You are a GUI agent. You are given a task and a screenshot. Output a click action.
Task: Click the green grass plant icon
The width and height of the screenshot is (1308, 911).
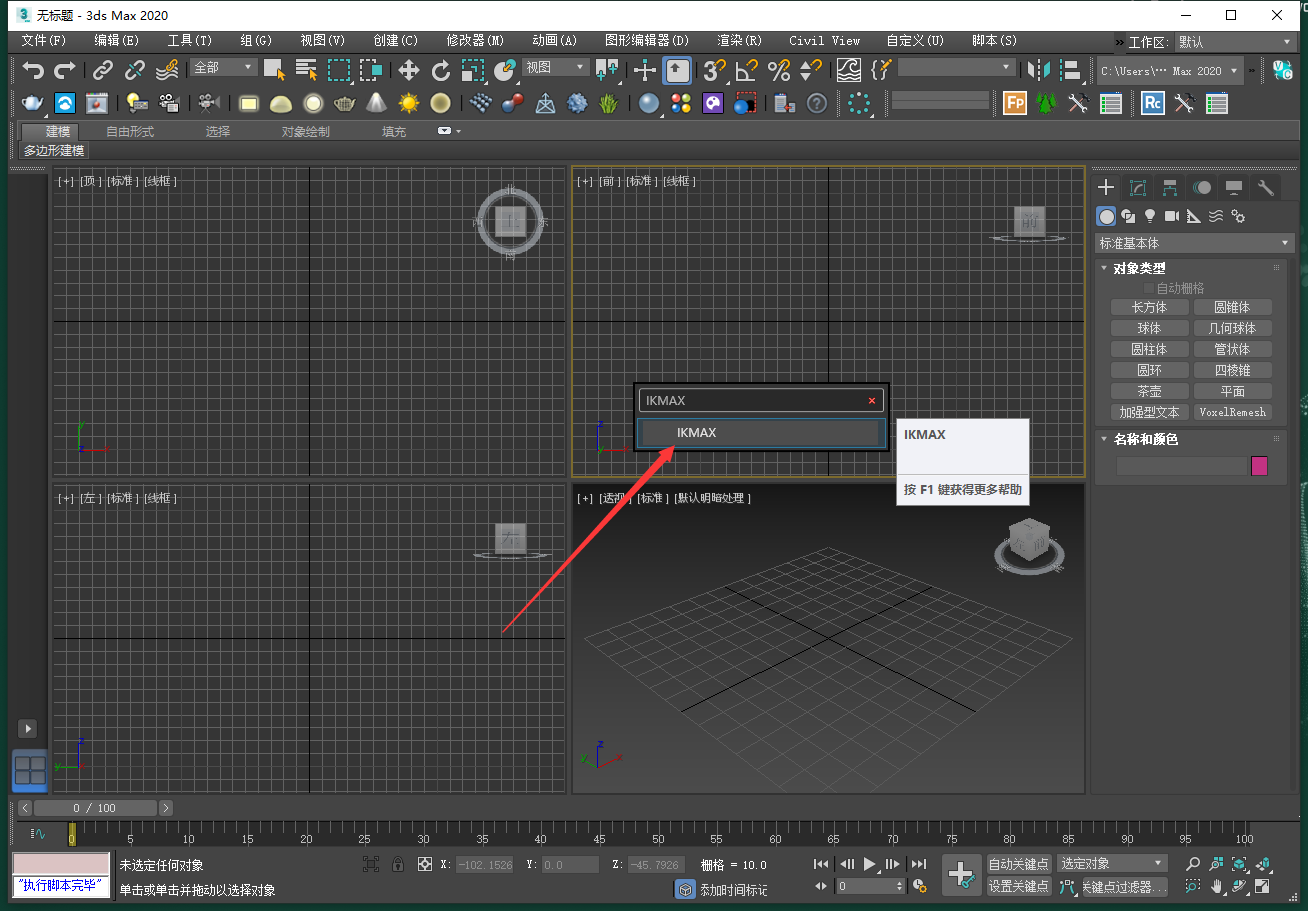coord(608,103)
